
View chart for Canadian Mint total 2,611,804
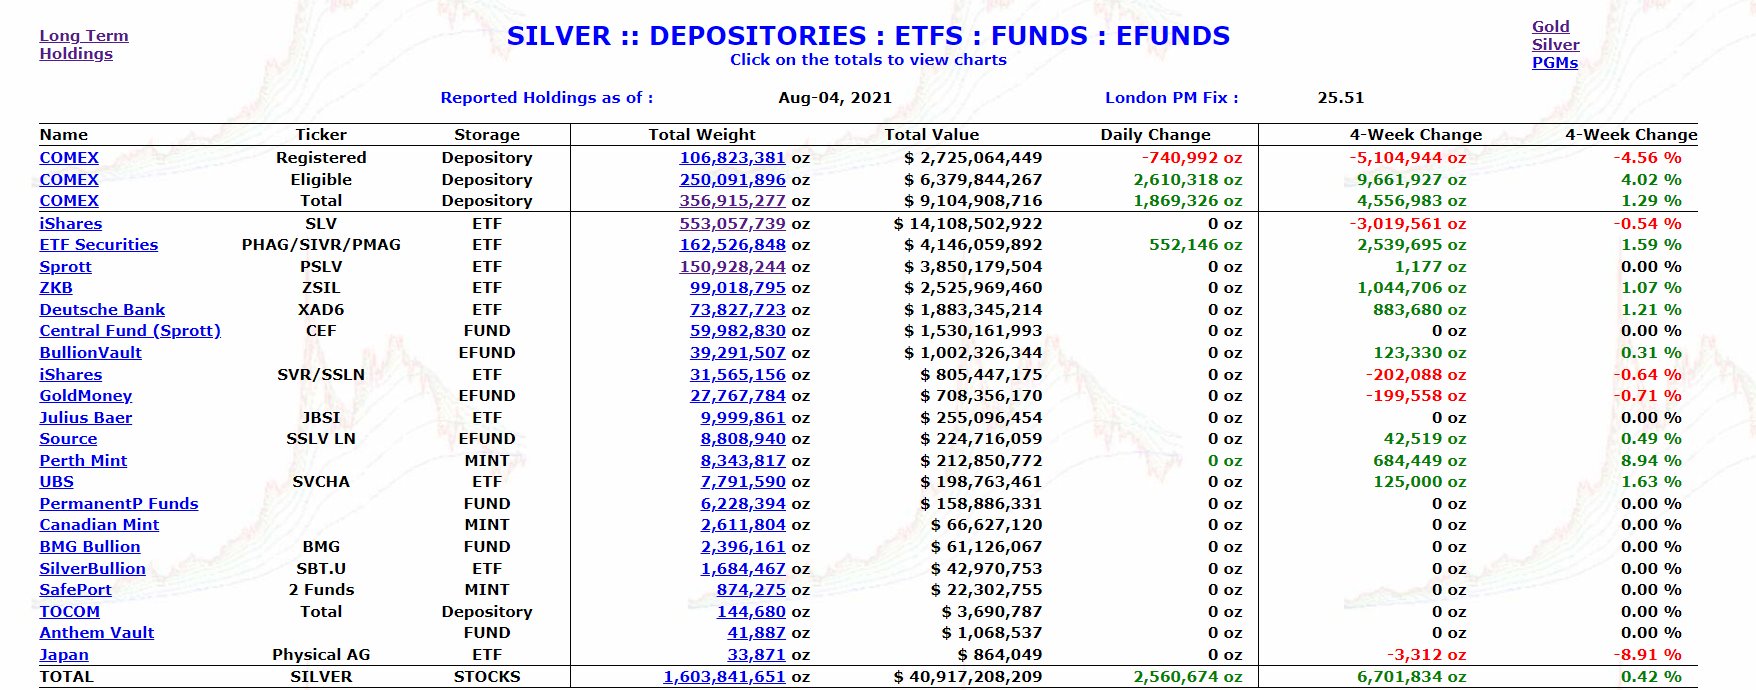[x=743, y=525]
